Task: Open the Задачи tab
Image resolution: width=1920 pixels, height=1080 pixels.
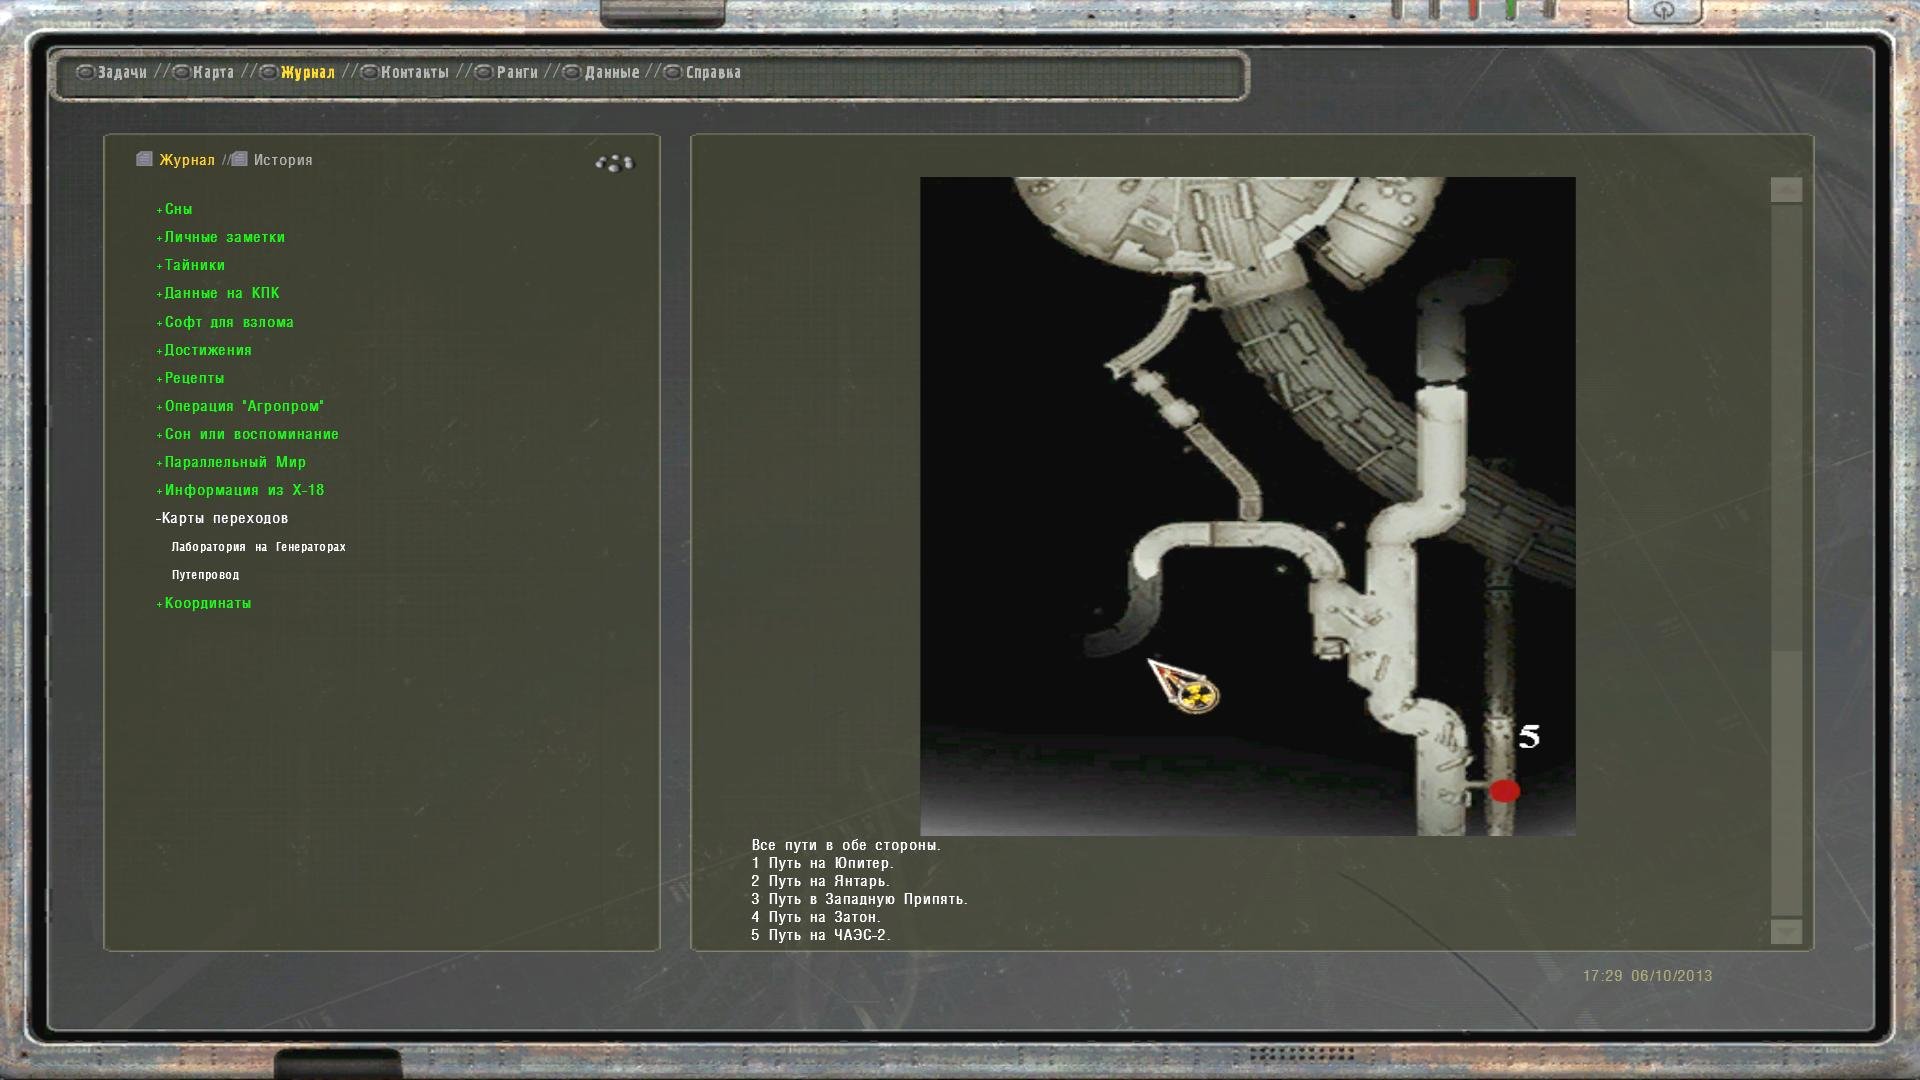Action: click(x=121, y=72)
